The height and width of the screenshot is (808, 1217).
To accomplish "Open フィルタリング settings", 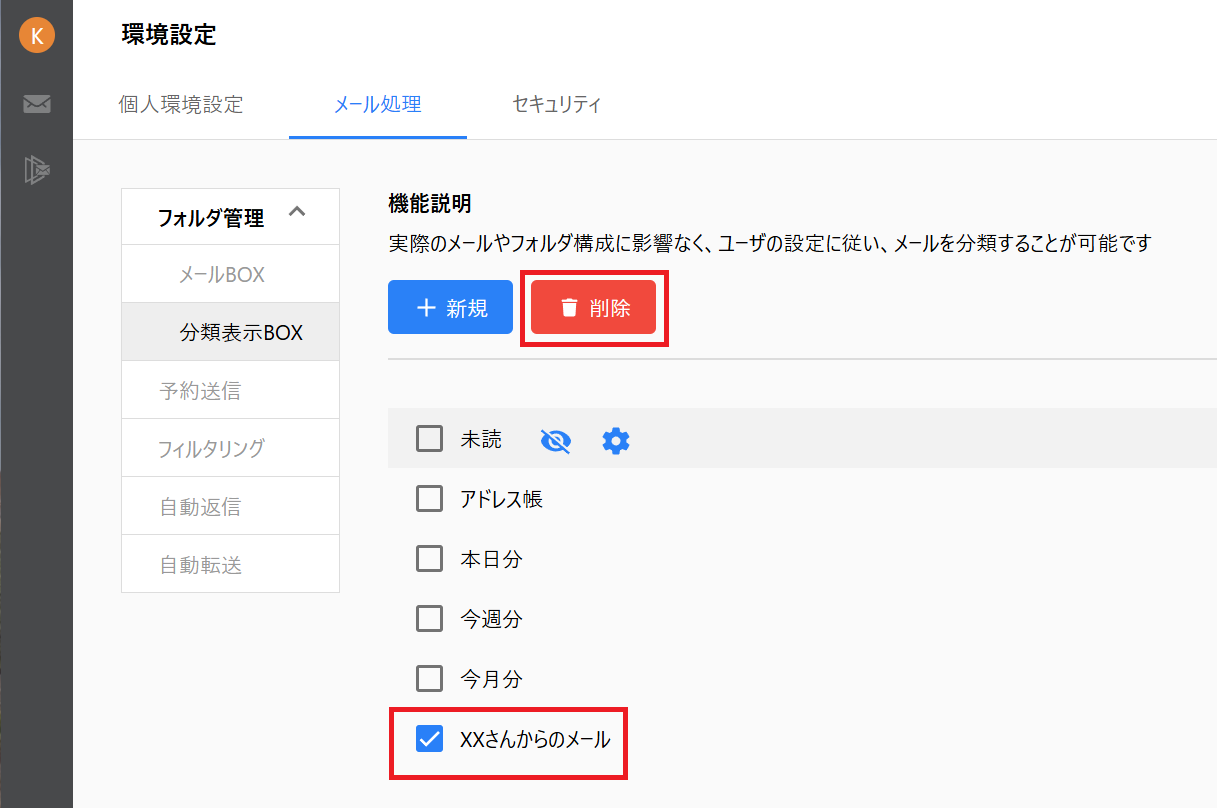I will click(230, 448).
